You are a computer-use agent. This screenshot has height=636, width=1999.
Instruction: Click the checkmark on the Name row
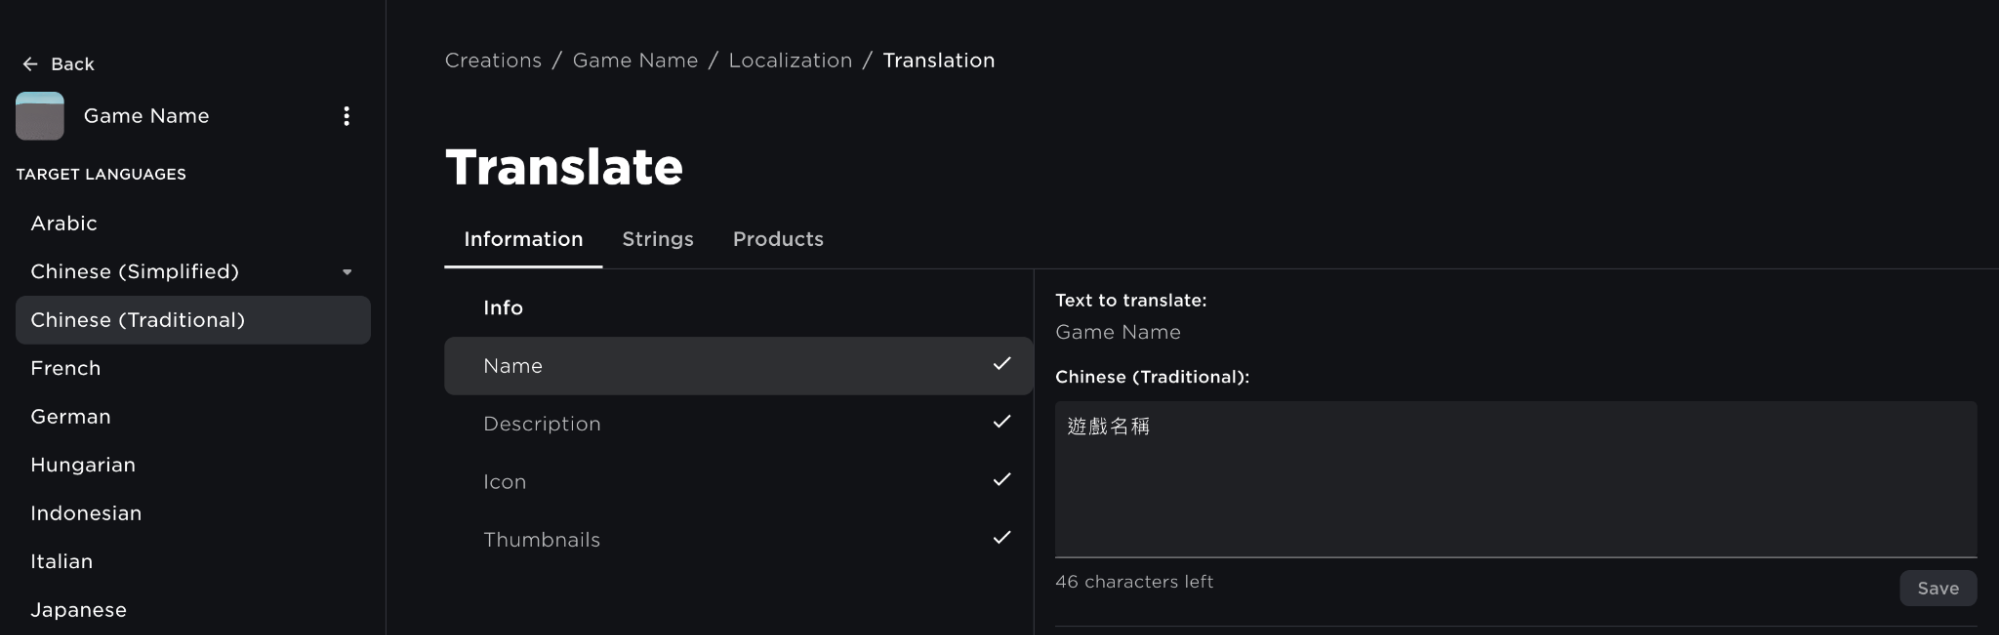point(1001,364)
